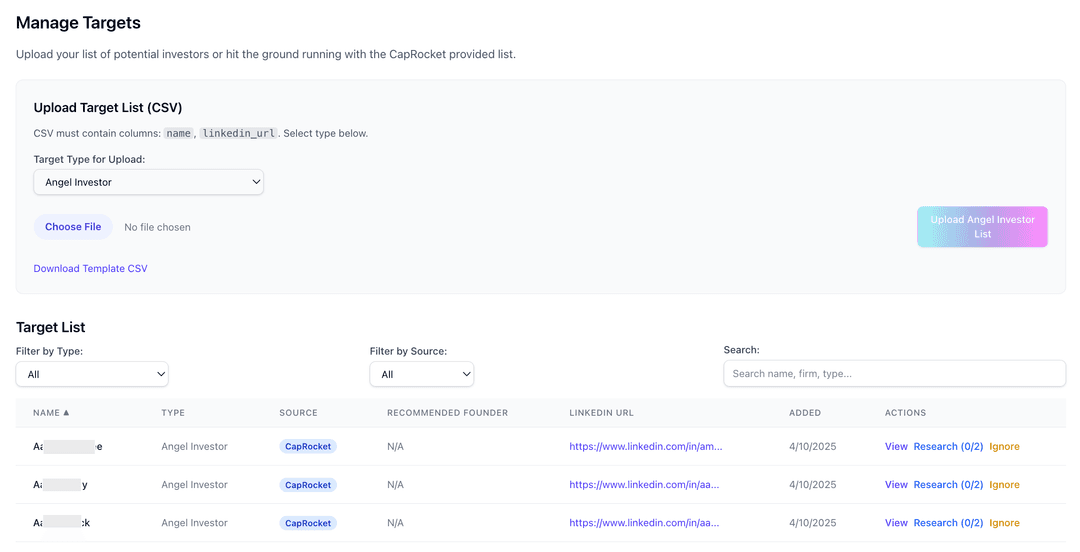1080x552 pixels.
Task: Ignore the third target in the list
Action: click(x=1004, y=523)
